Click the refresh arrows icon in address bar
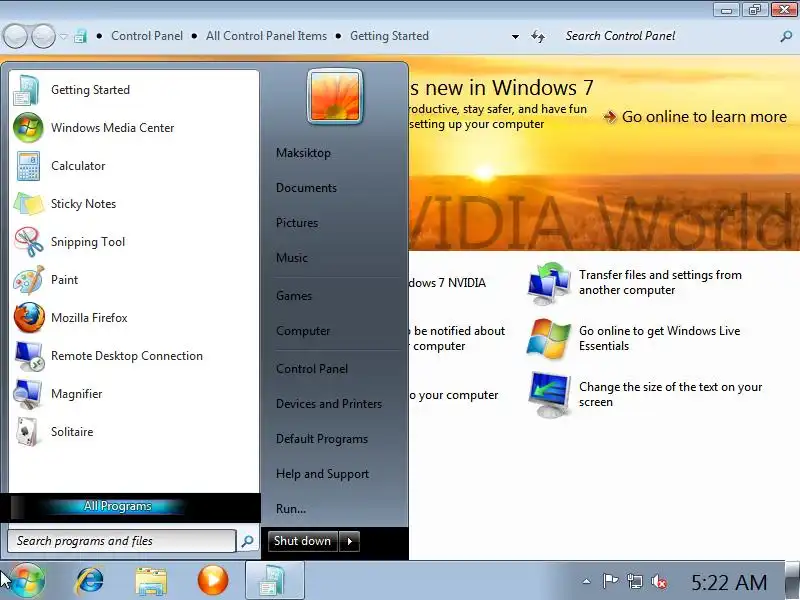The image size is (800, 600). (x=538, y=36)
